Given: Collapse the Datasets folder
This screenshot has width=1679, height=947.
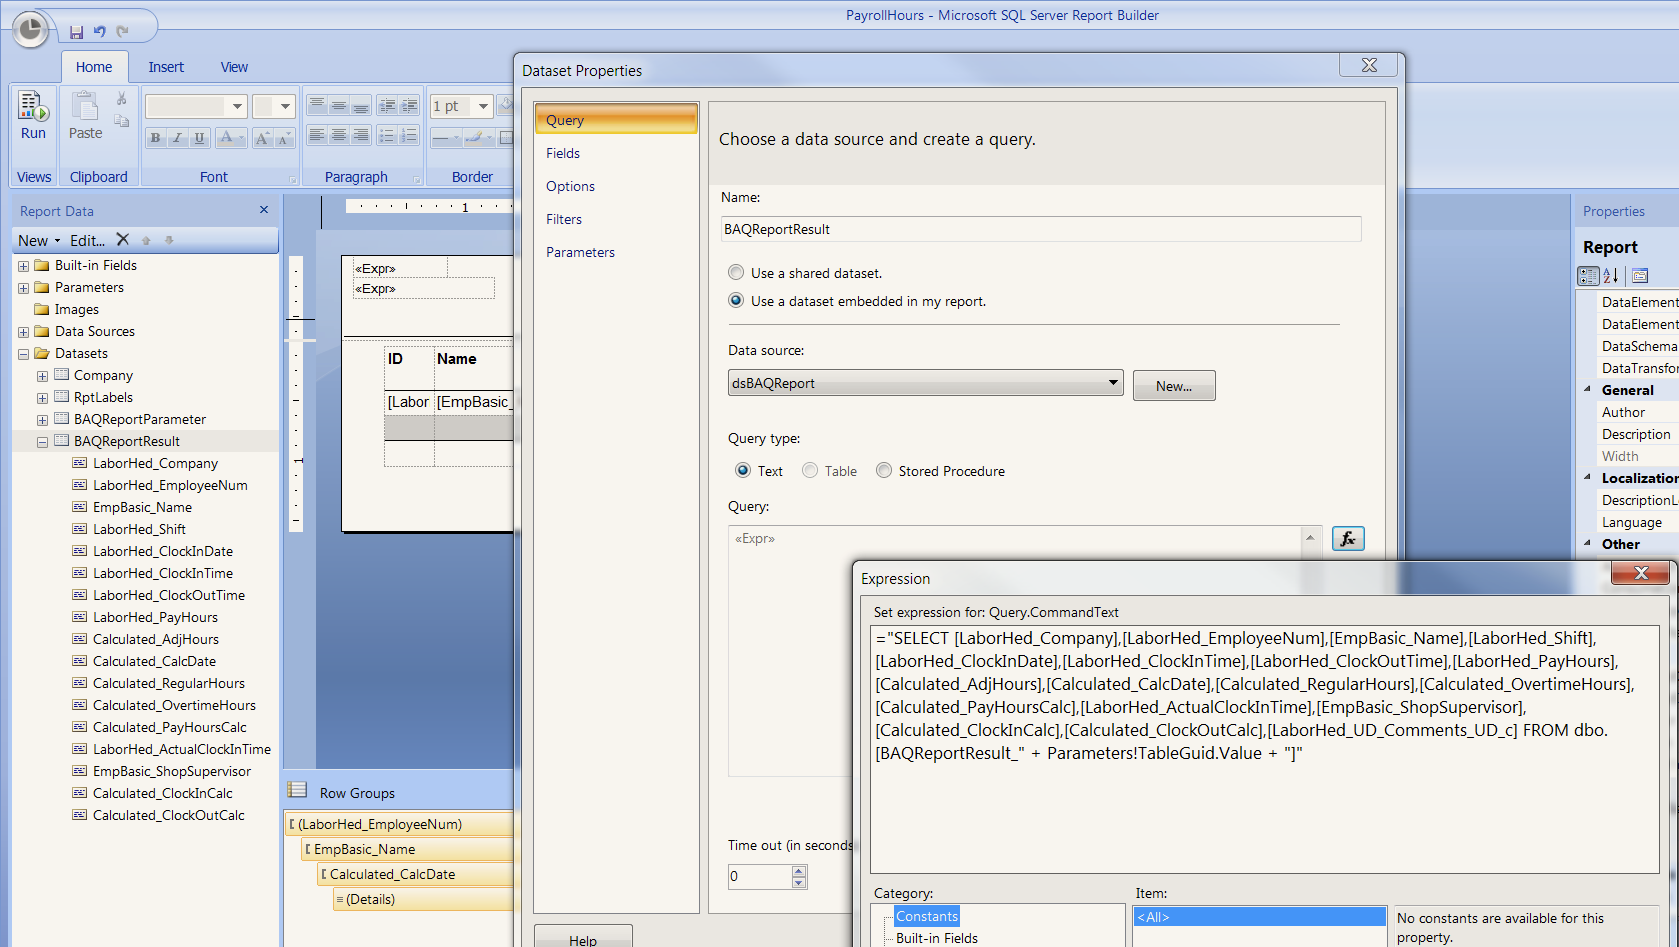Looking at the screenshot, I should click(23, 354).
